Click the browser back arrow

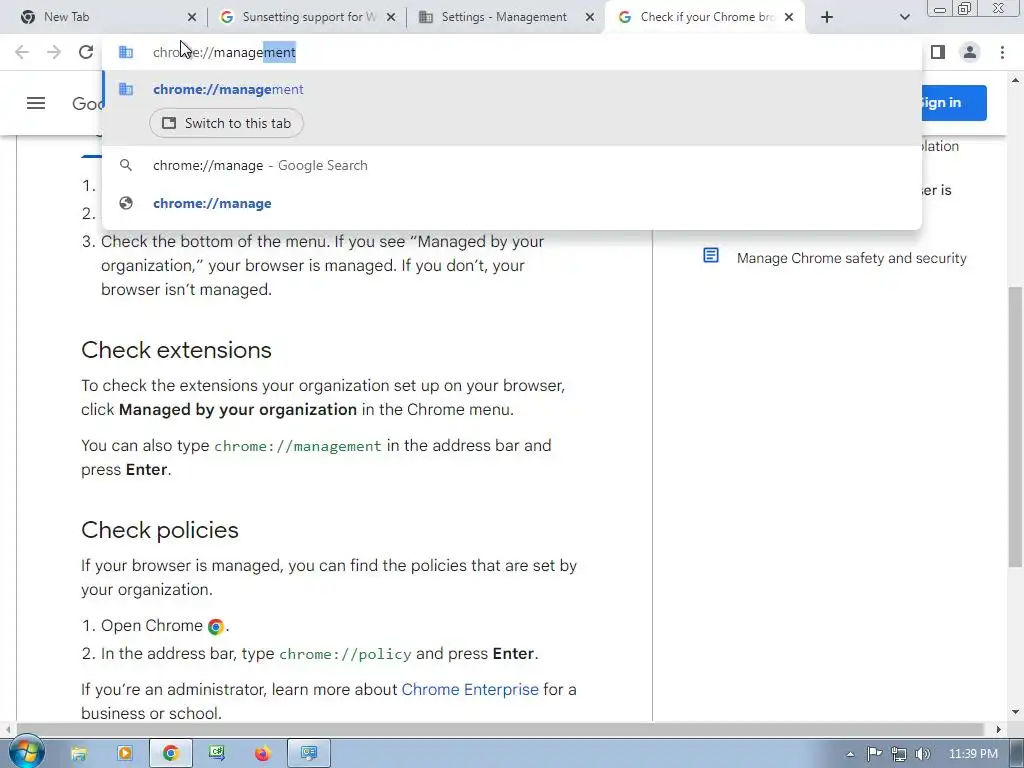[x=22, y=52]
